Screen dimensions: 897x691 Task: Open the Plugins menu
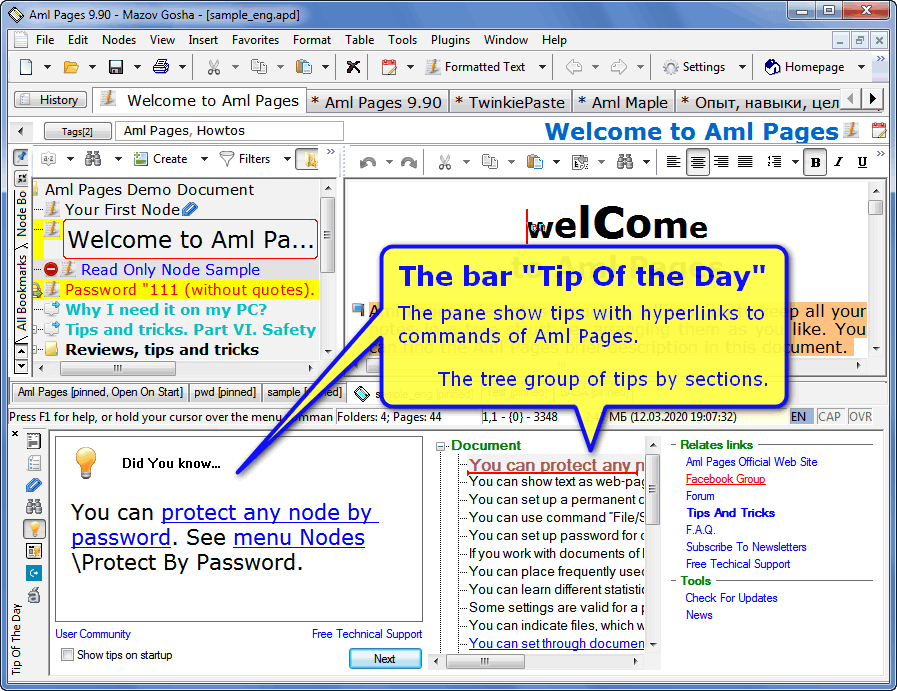450,39
